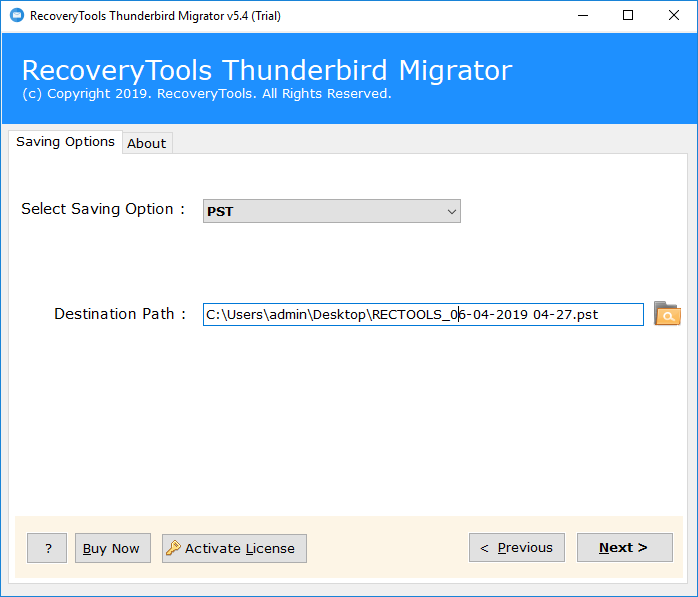Click the key icon on Activate License
Image resolution: width=698 pixels, height=597 pixels.
pos(173,548)
